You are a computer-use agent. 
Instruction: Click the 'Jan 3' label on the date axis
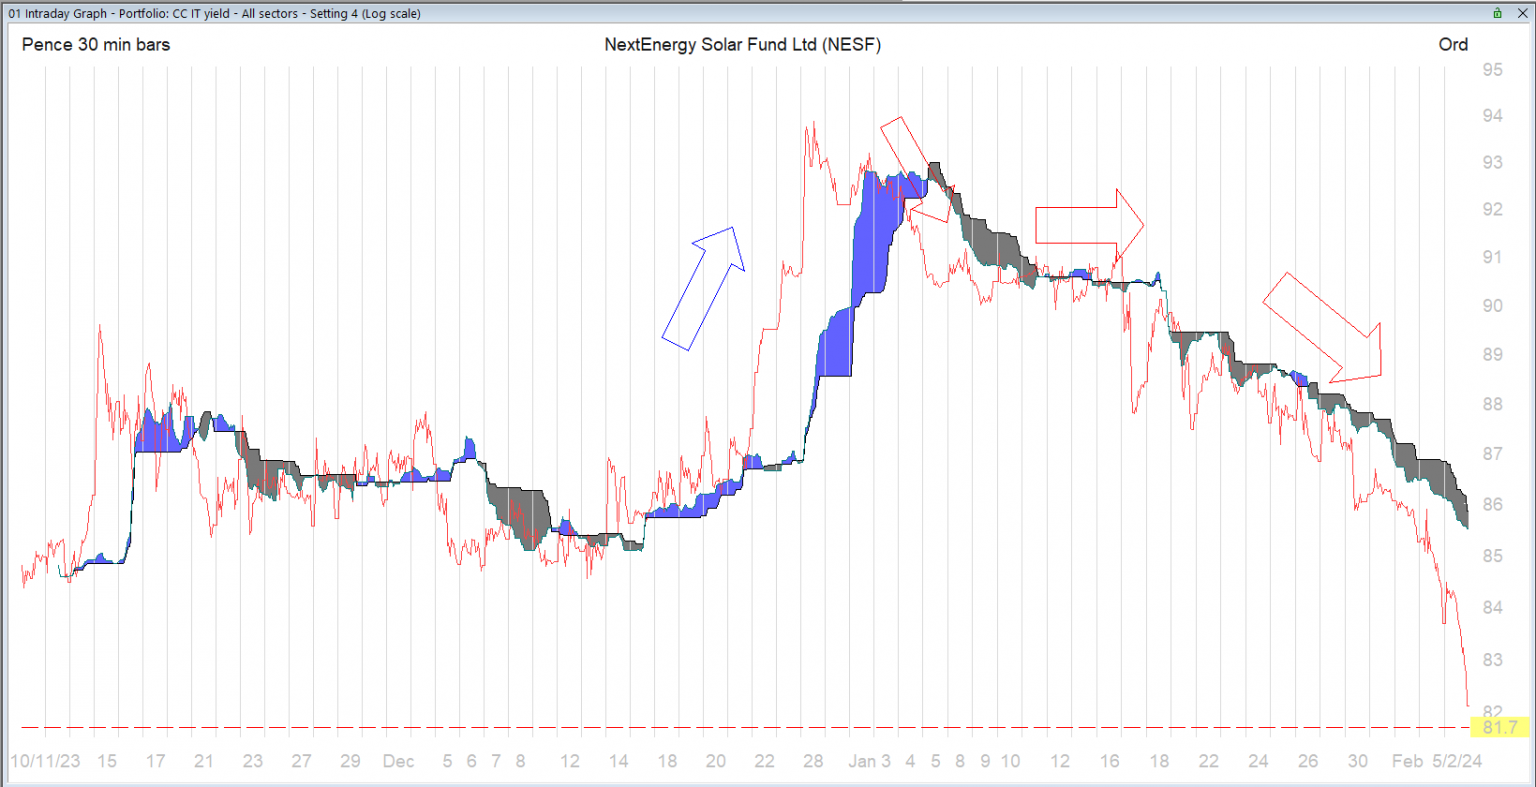[869, 761]
